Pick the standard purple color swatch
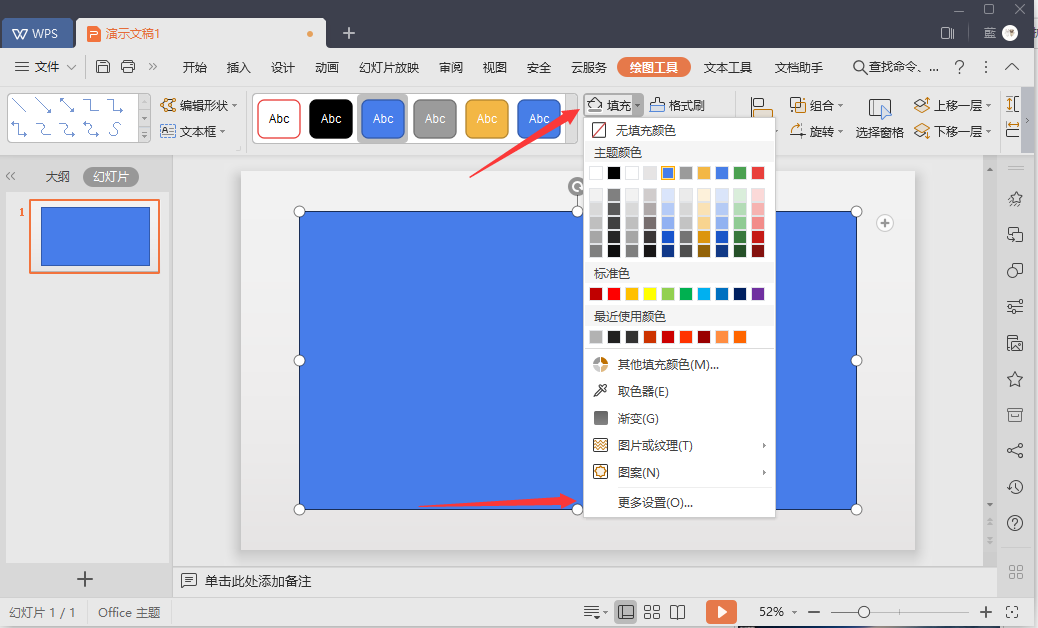The width and height of the screenshot is (1038, 628). (758, 294)
